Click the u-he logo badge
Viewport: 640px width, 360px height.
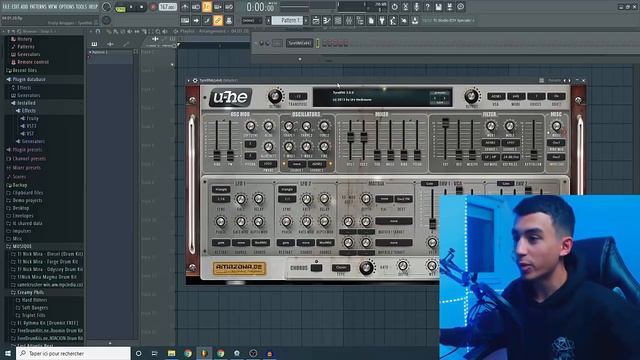coord(231,98)
